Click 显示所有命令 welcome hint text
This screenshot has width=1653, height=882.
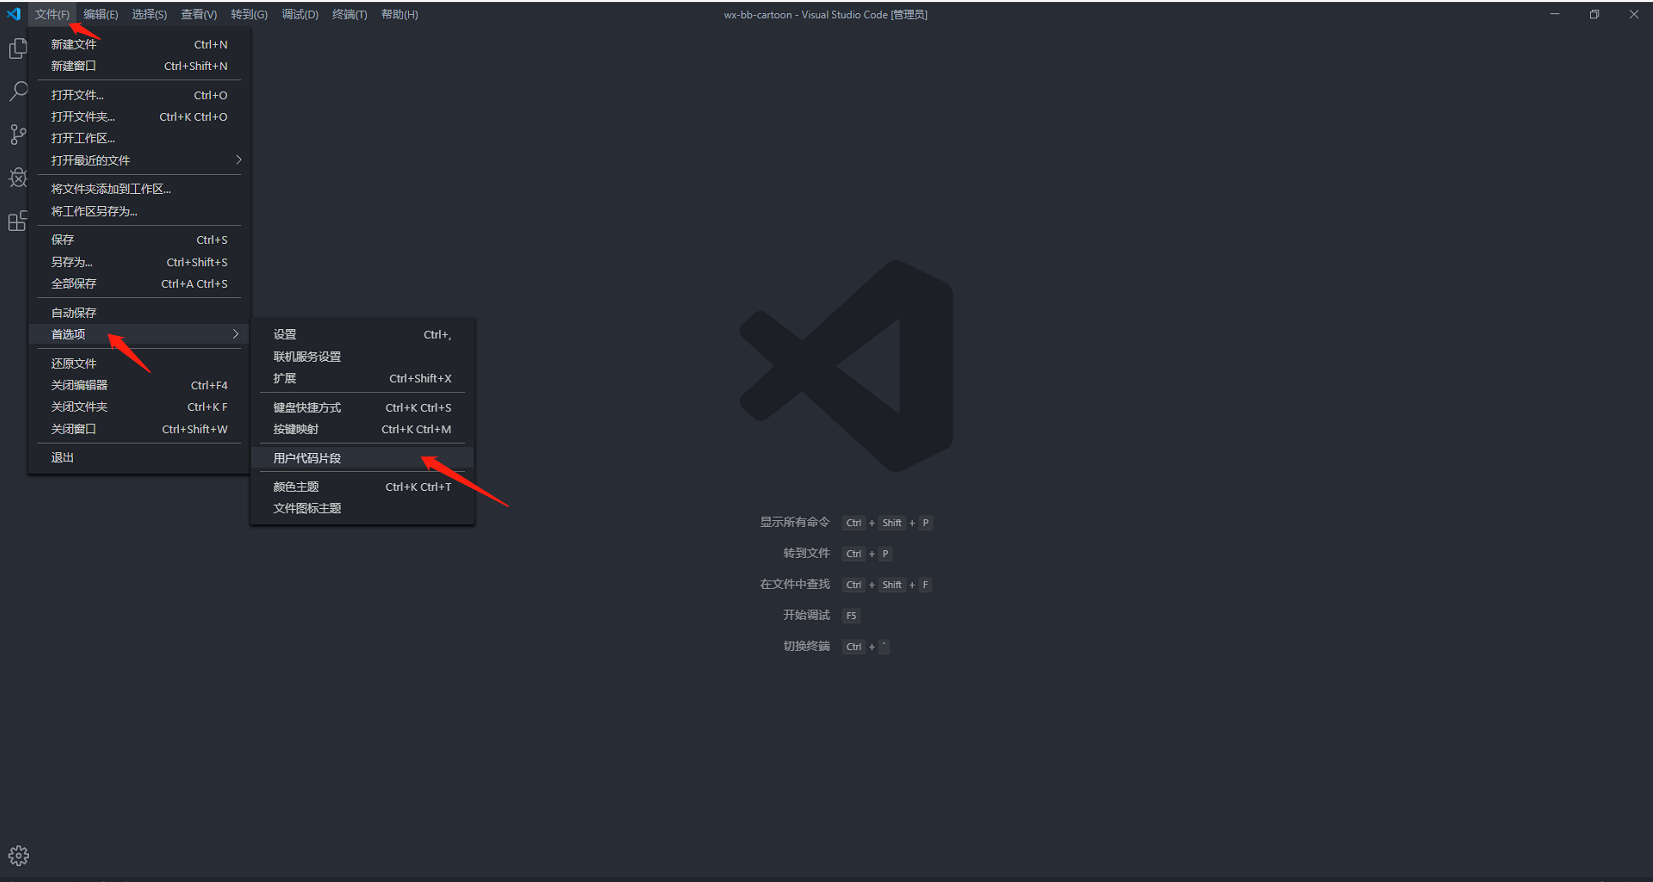coord(795,522)
